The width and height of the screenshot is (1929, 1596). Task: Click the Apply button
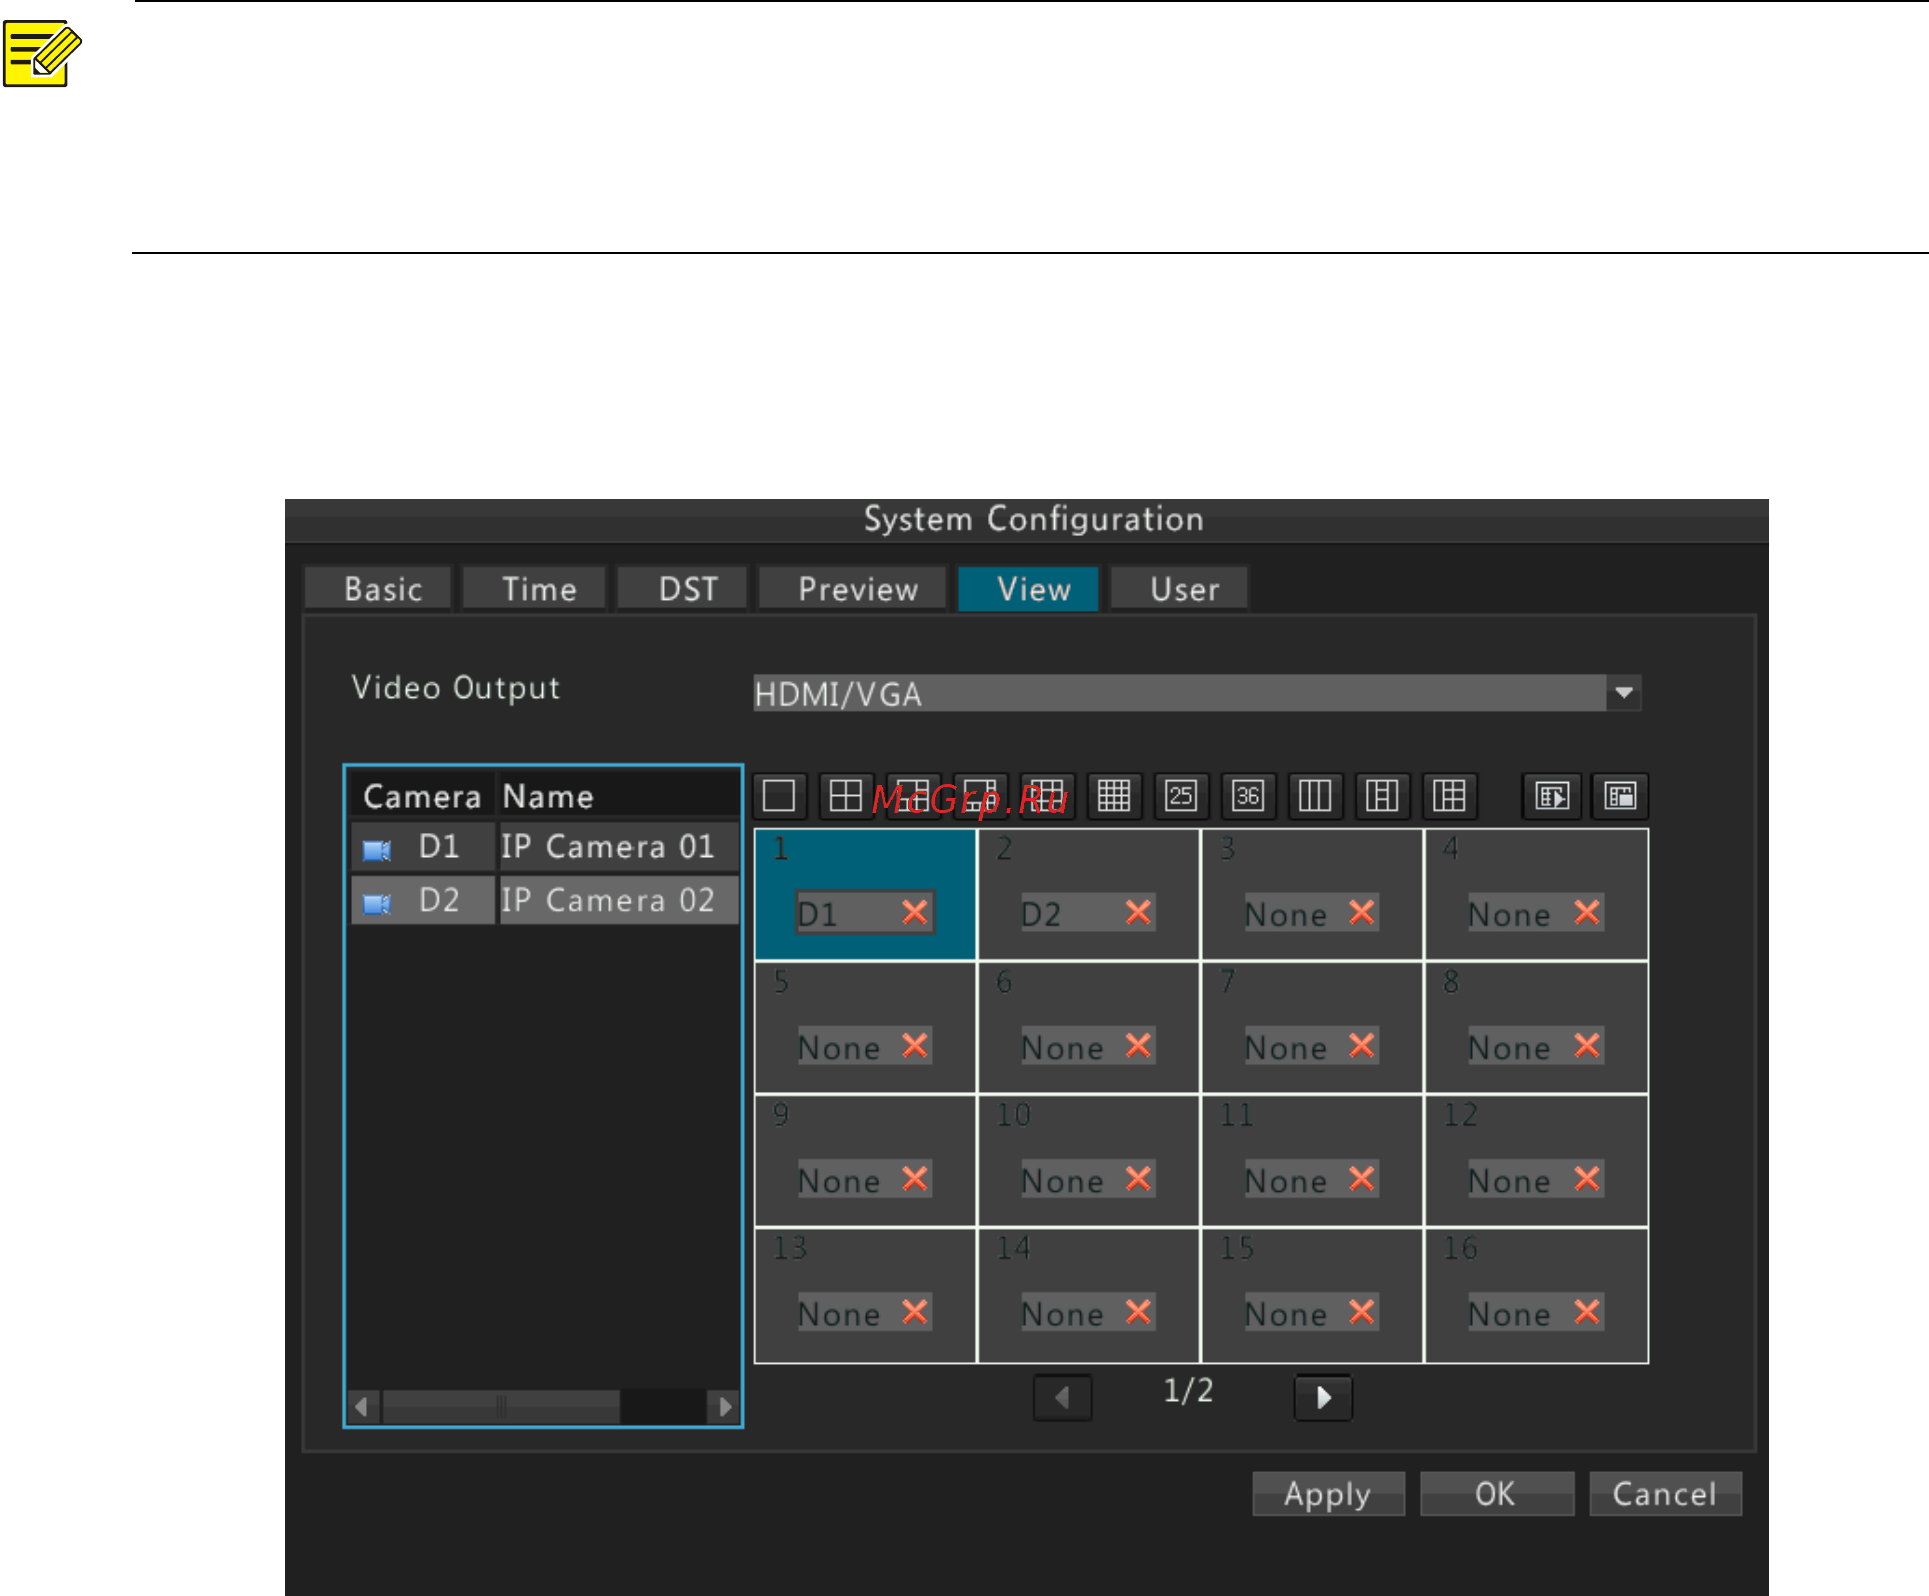(1328, 1493)
